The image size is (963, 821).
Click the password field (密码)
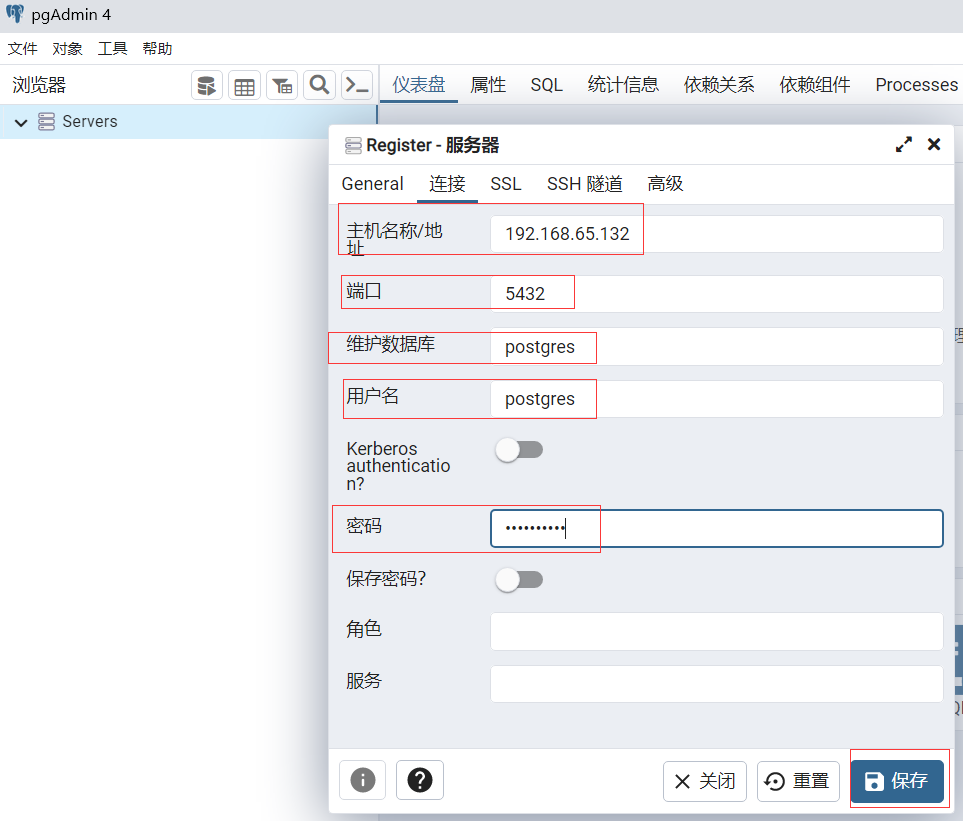click(x=716, y=528)
